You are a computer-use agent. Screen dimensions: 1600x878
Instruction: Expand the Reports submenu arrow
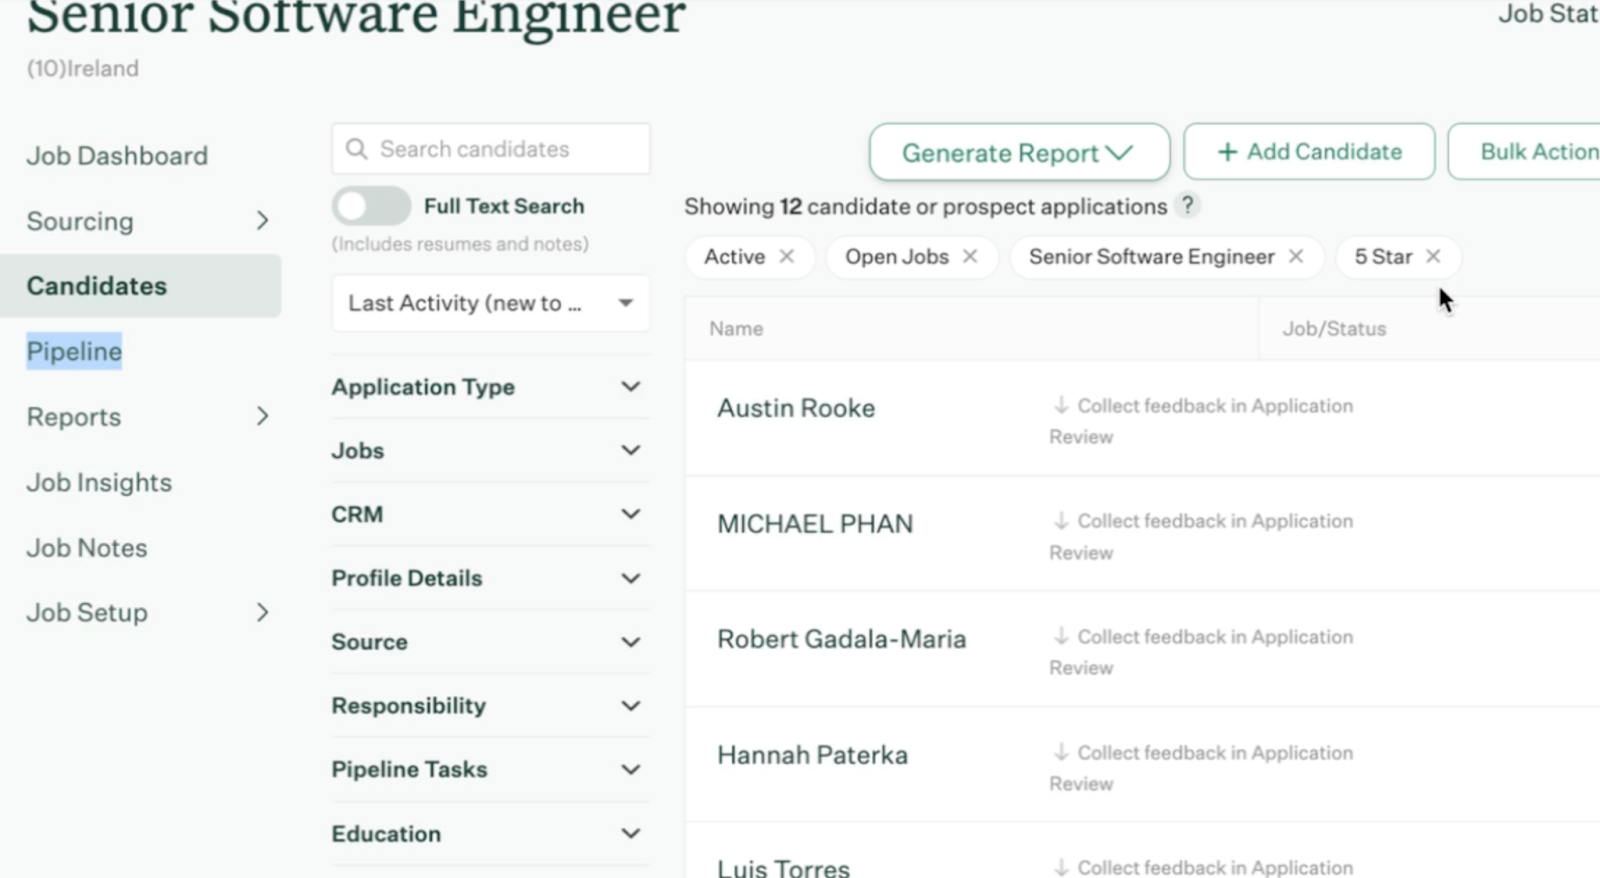point(262,417)
